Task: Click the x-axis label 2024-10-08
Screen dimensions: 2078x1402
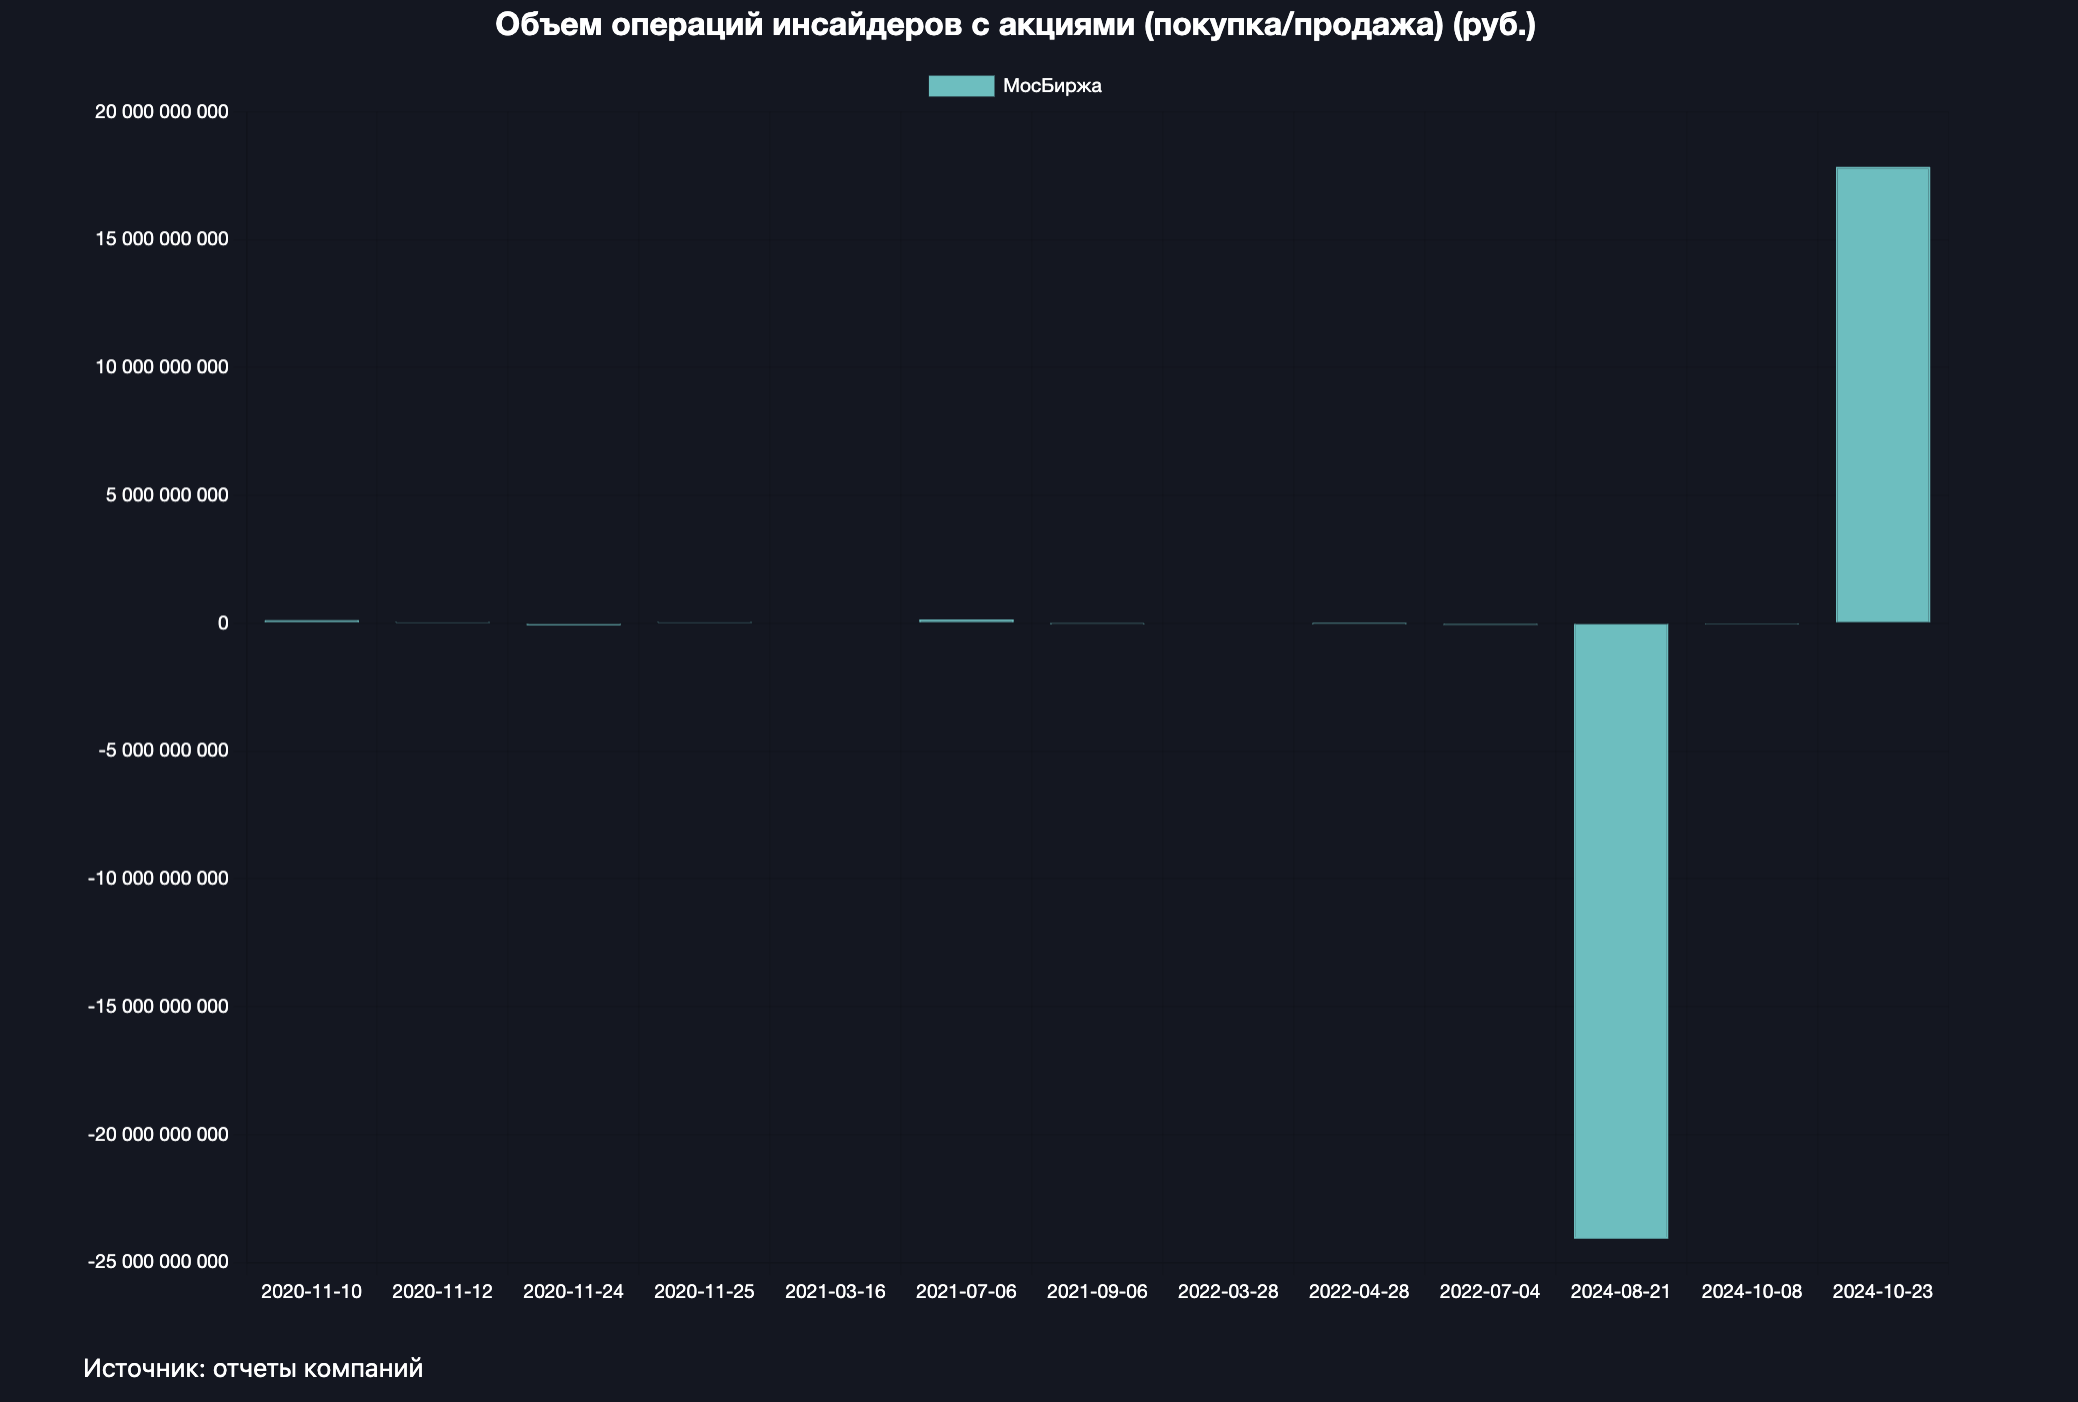Action: (1751, 1291)
